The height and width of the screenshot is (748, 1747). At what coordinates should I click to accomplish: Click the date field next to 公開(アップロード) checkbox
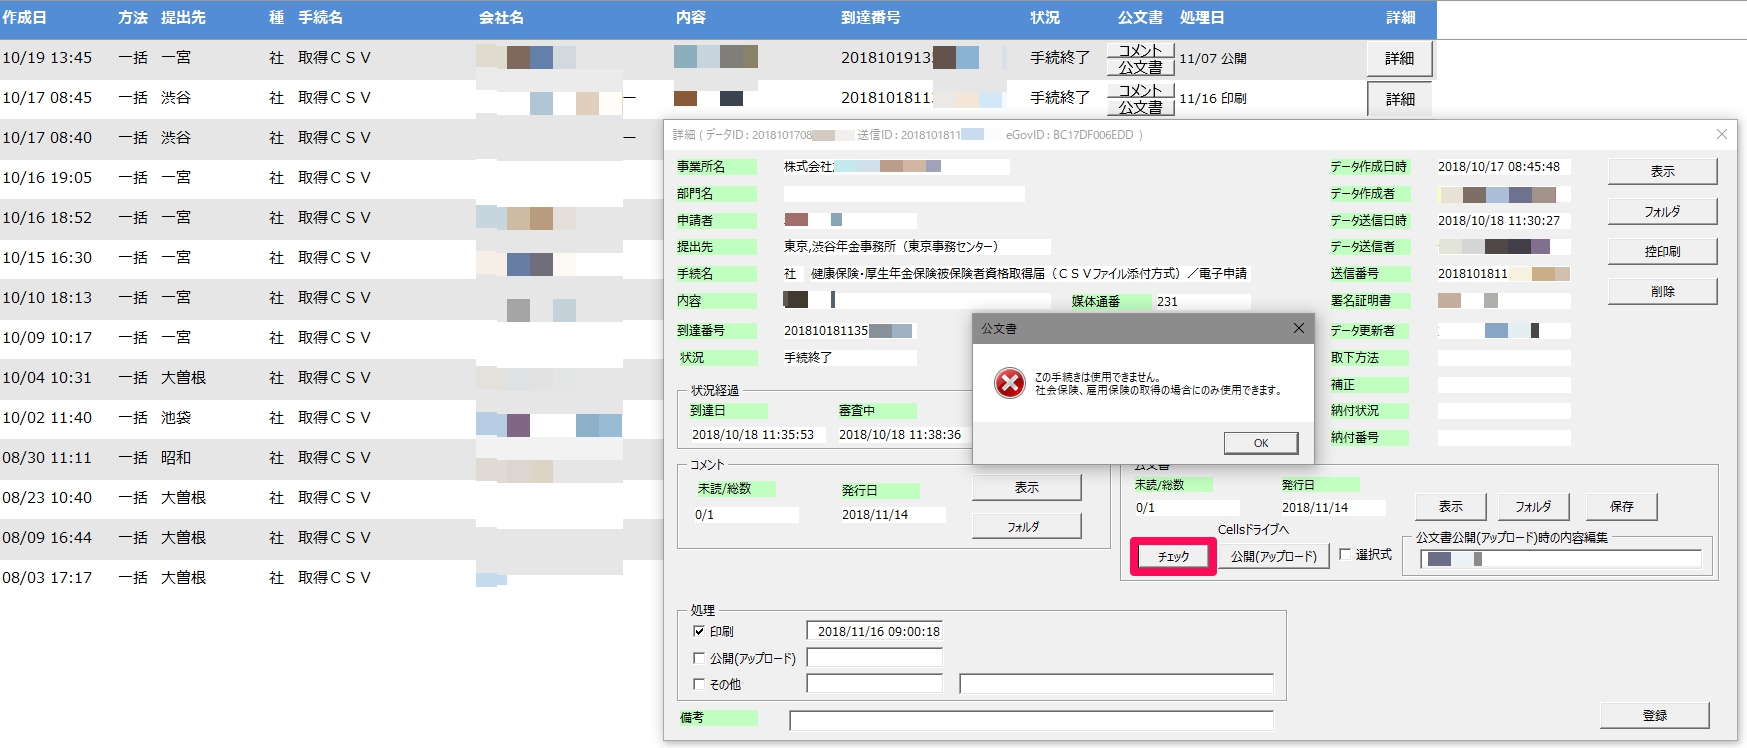874,657
